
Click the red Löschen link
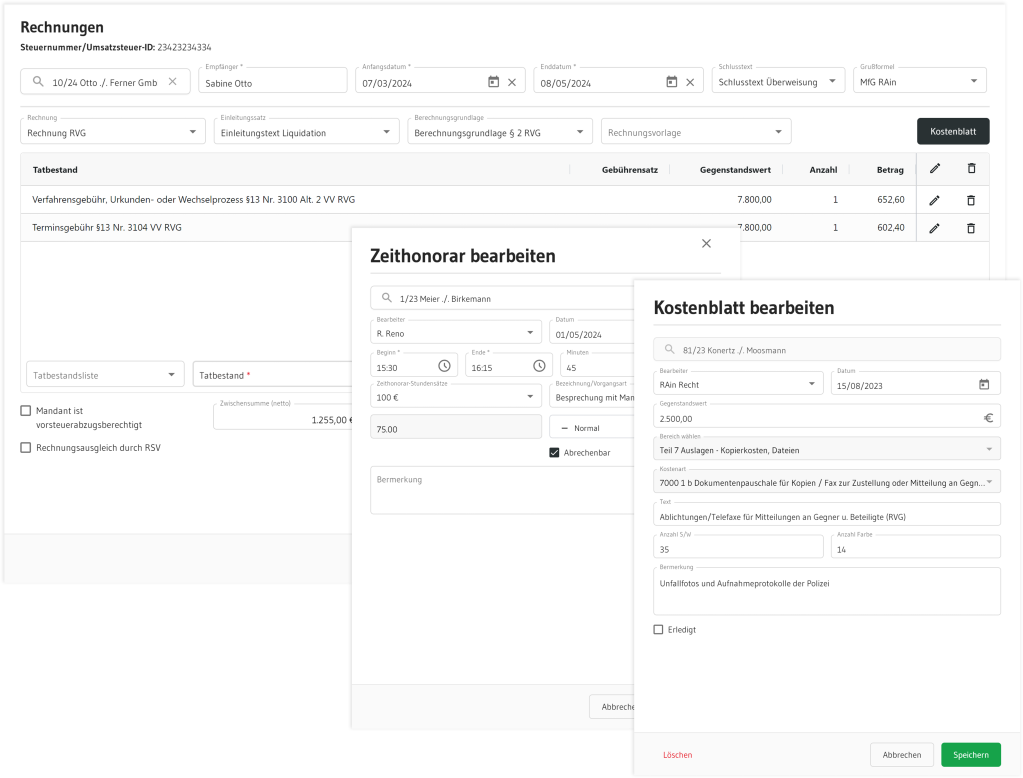pyautogui.click(x=677, y=755)
